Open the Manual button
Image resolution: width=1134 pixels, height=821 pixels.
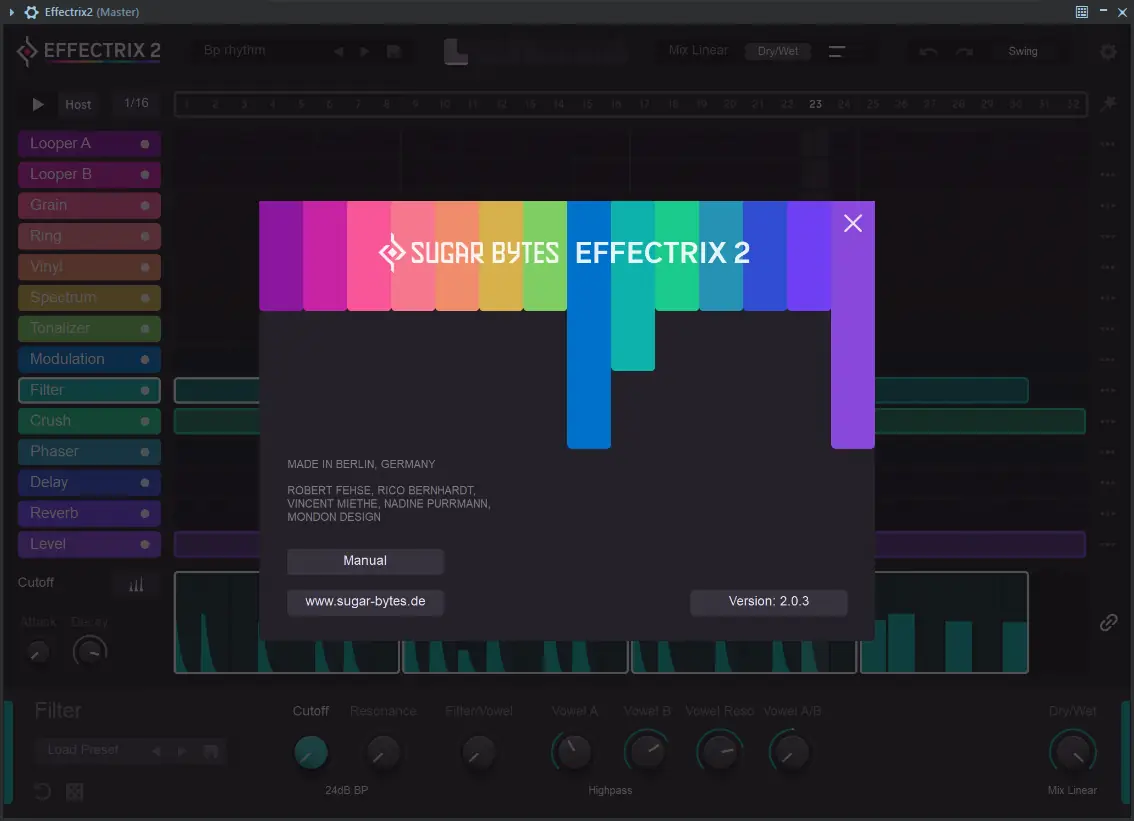click(x=365, y=561)
